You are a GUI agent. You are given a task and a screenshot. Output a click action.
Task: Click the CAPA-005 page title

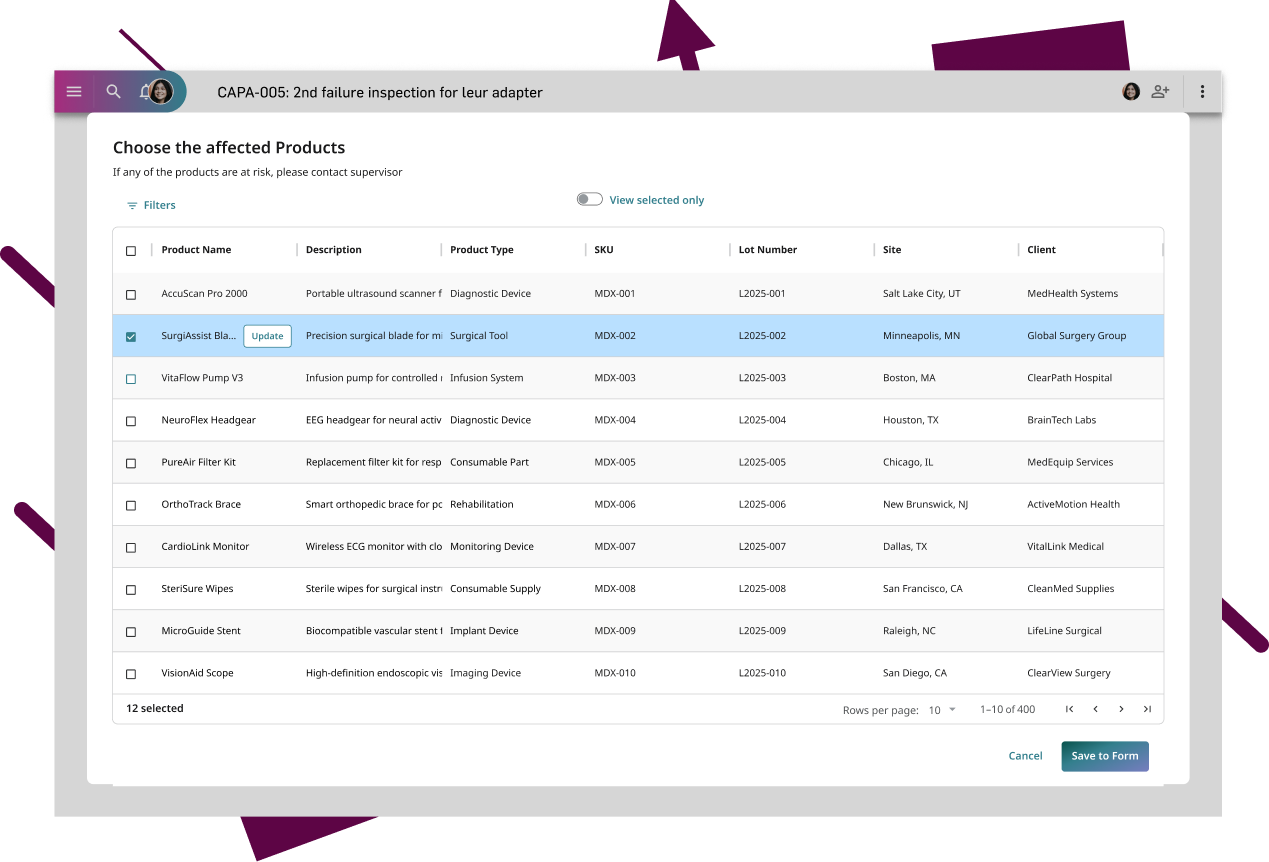[380, 92]
